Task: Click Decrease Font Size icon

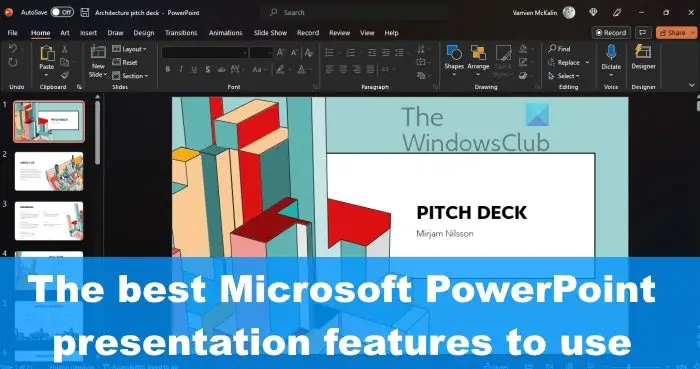Action: 294,53
